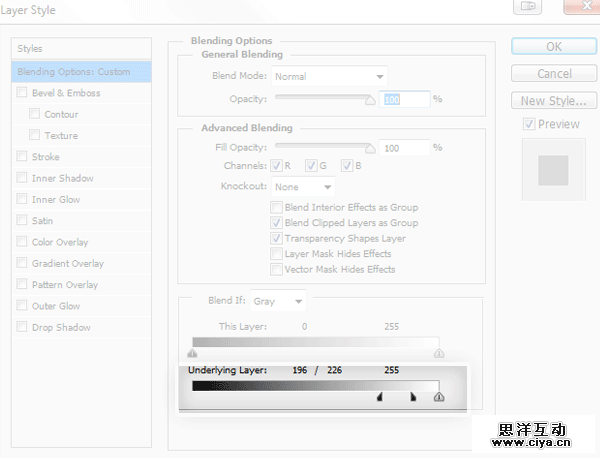Viewport: 600px width, 458px height.
Task: Open the Styles list header
Action: coord(82,49)
